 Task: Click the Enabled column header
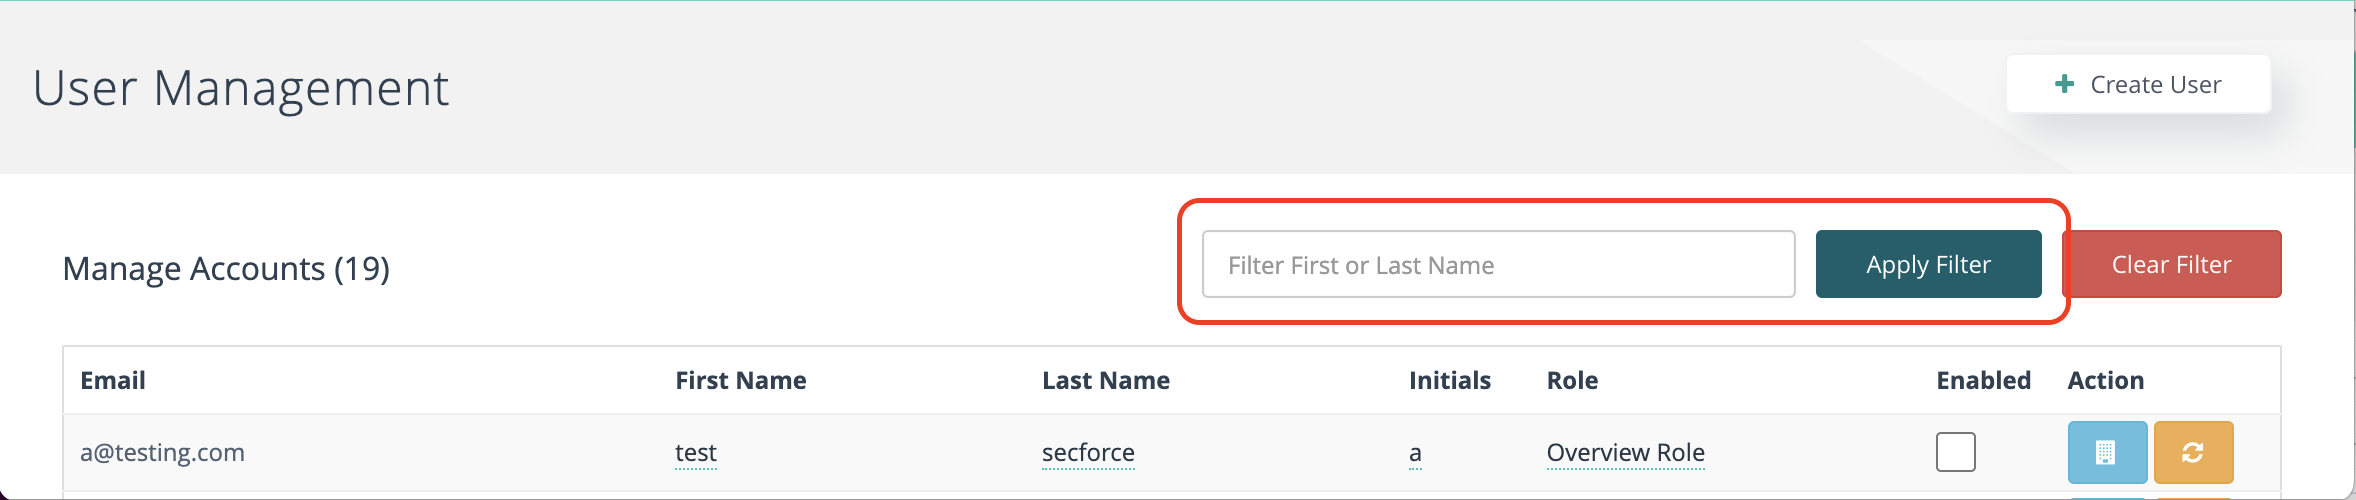[1983, 380]
